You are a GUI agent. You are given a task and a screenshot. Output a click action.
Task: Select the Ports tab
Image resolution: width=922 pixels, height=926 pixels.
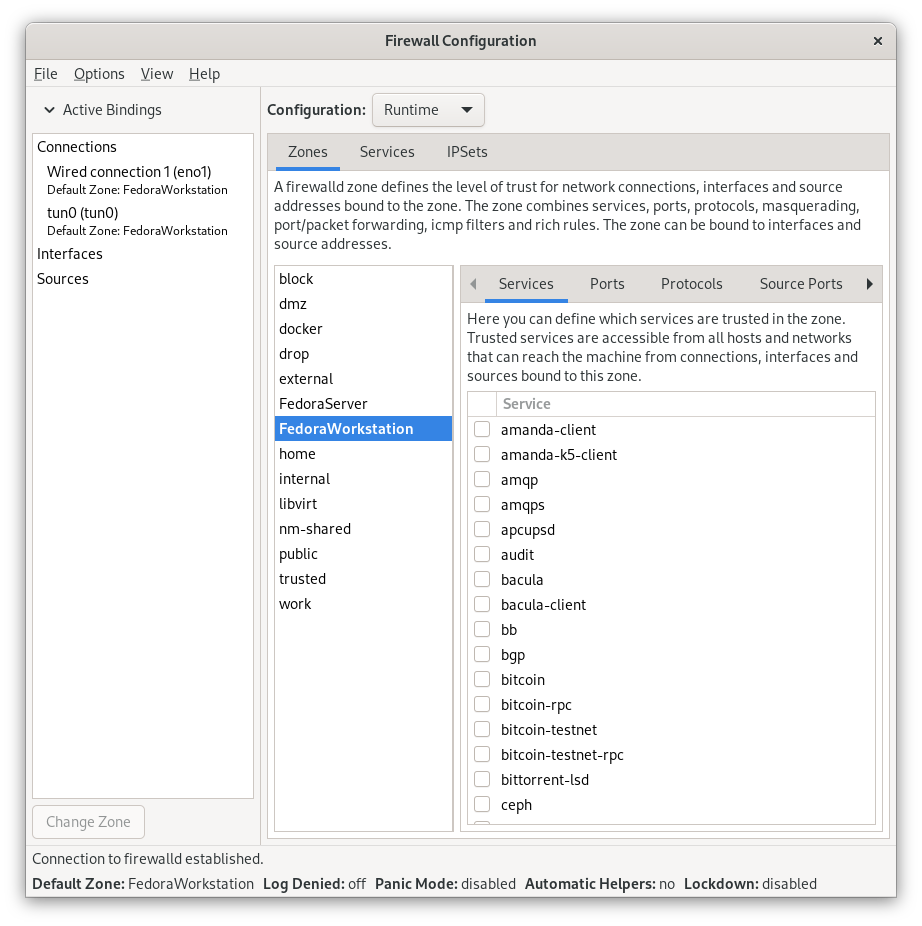(607, 284)
